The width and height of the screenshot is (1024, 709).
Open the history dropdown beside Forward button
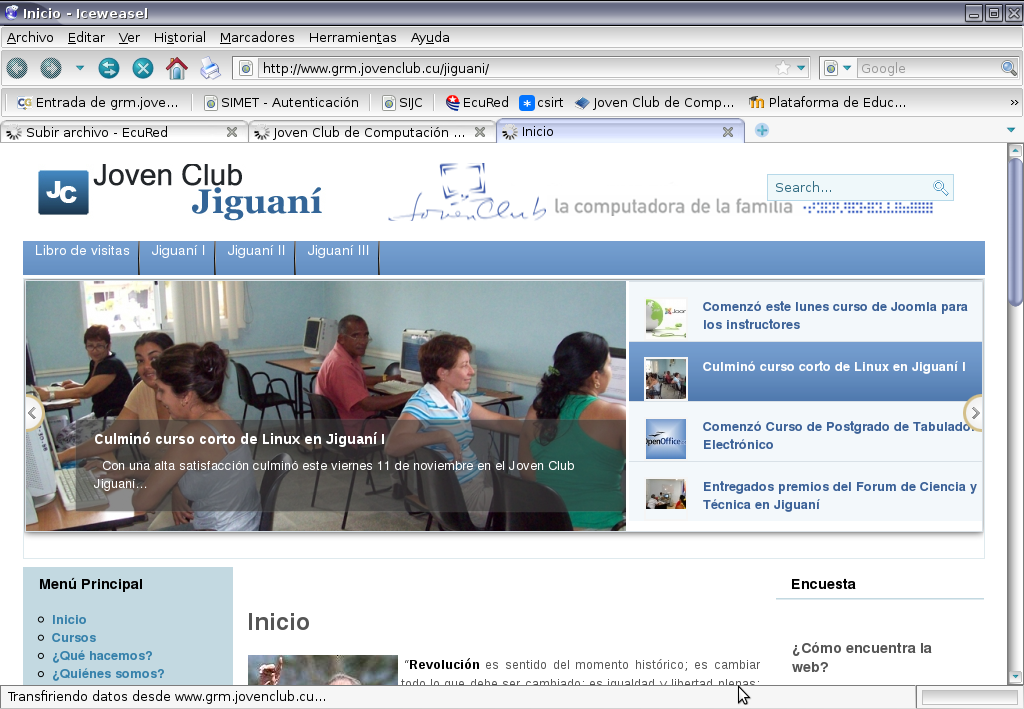[80, 68]
